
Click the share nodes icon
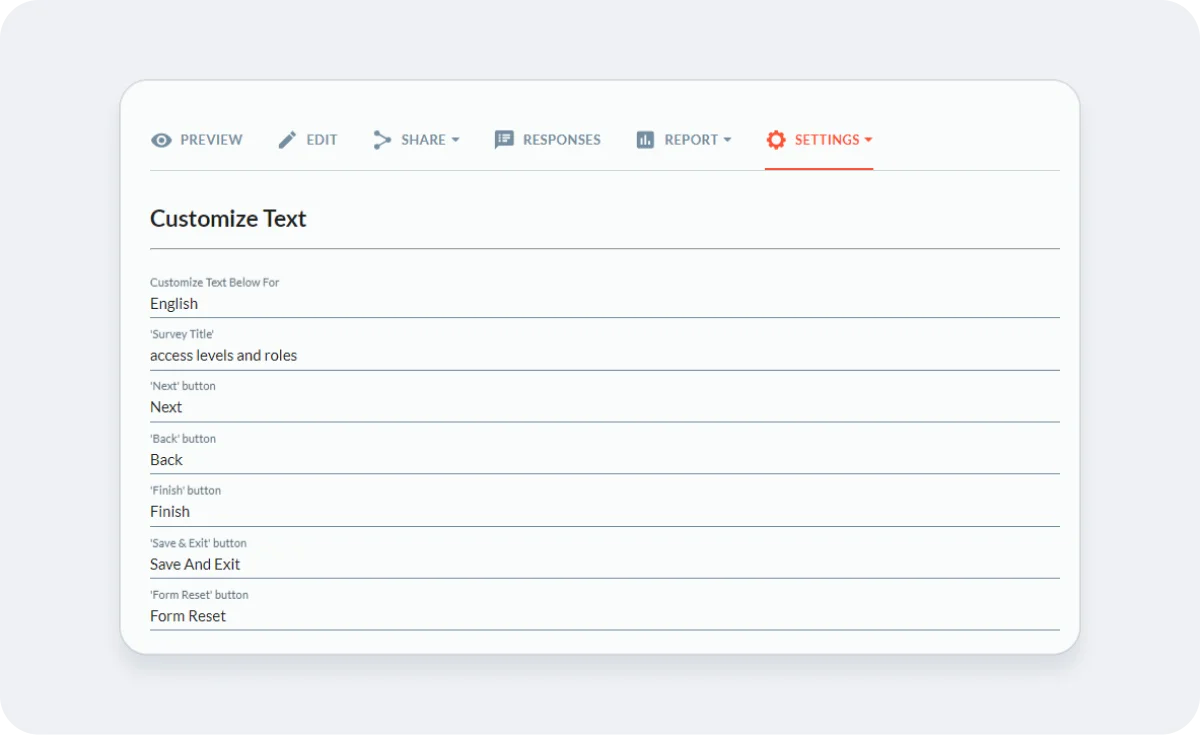[382, 140]
